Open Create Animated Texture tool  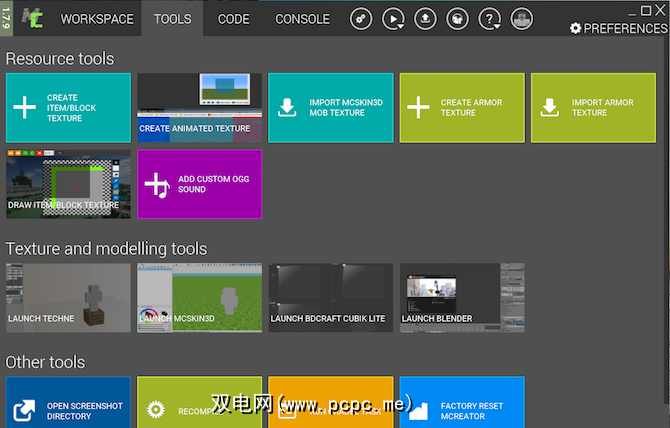pyautogui.click(x=199, y=107)
